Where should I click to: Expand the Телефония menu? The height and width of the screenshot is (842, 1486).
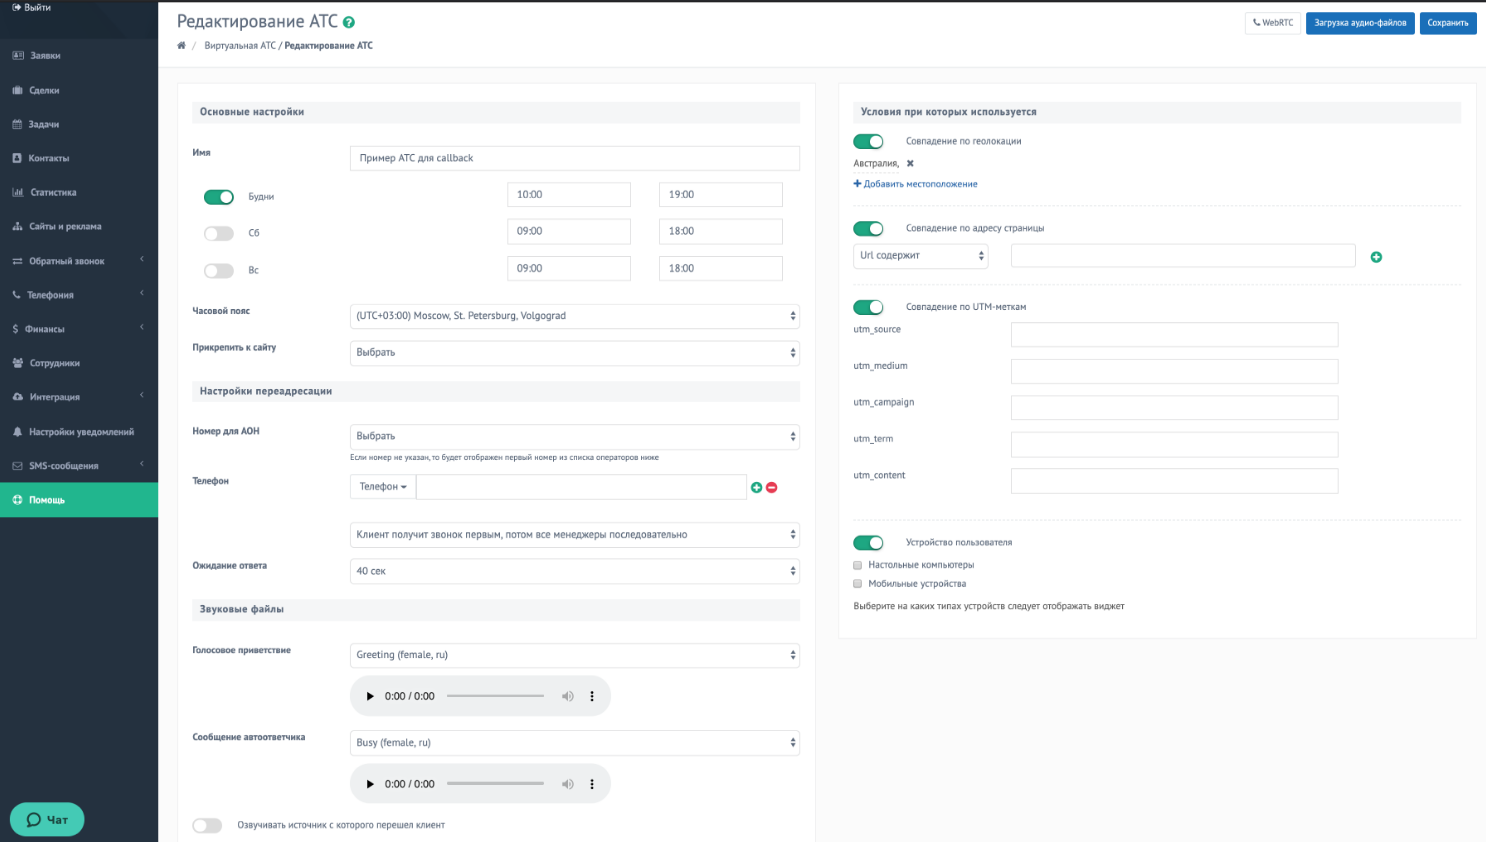tap(78, 295)
